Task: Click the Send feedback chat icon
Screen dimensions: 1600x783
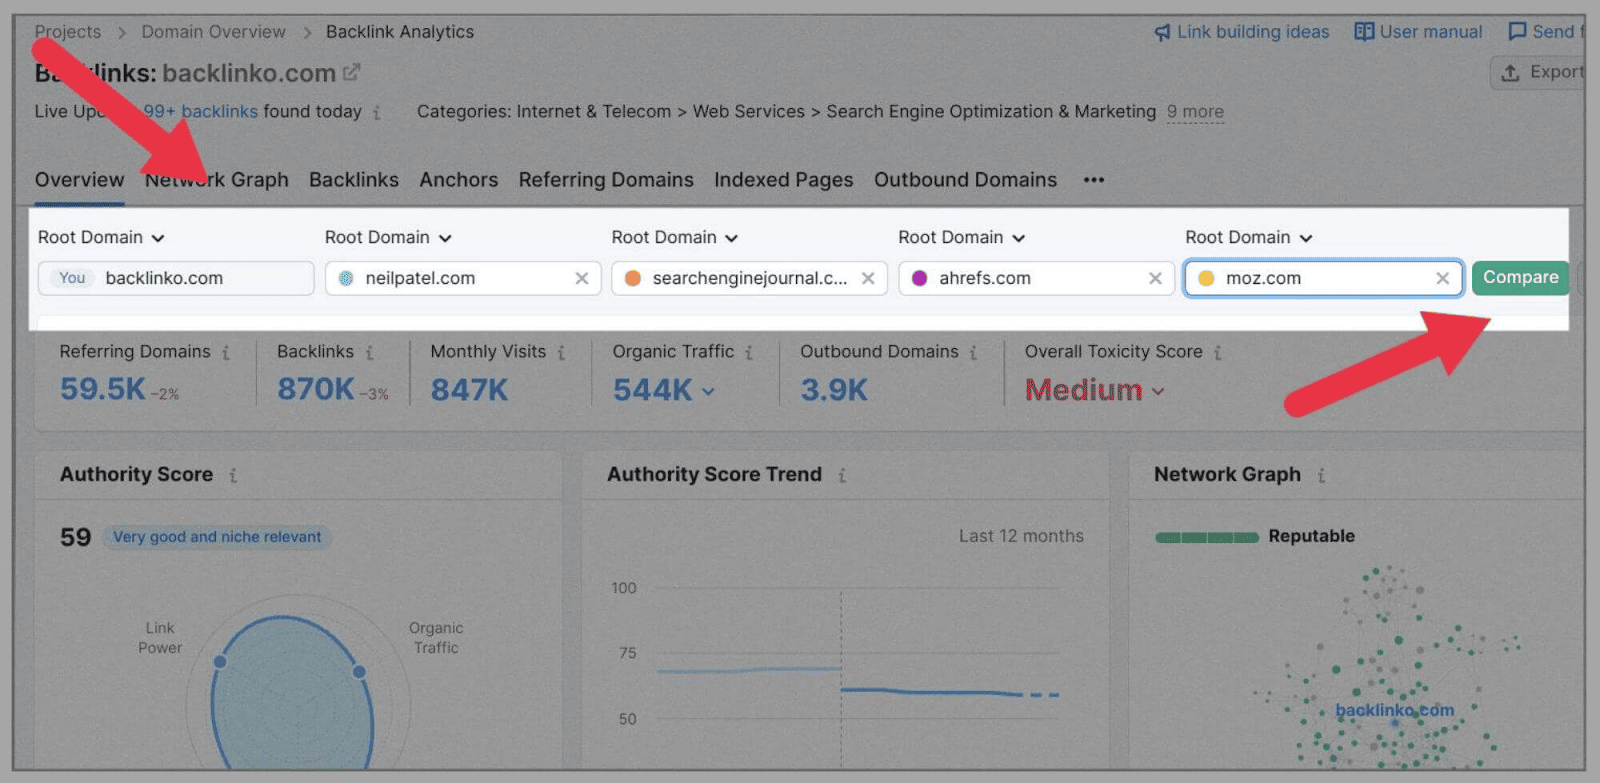Action: 1517,32
